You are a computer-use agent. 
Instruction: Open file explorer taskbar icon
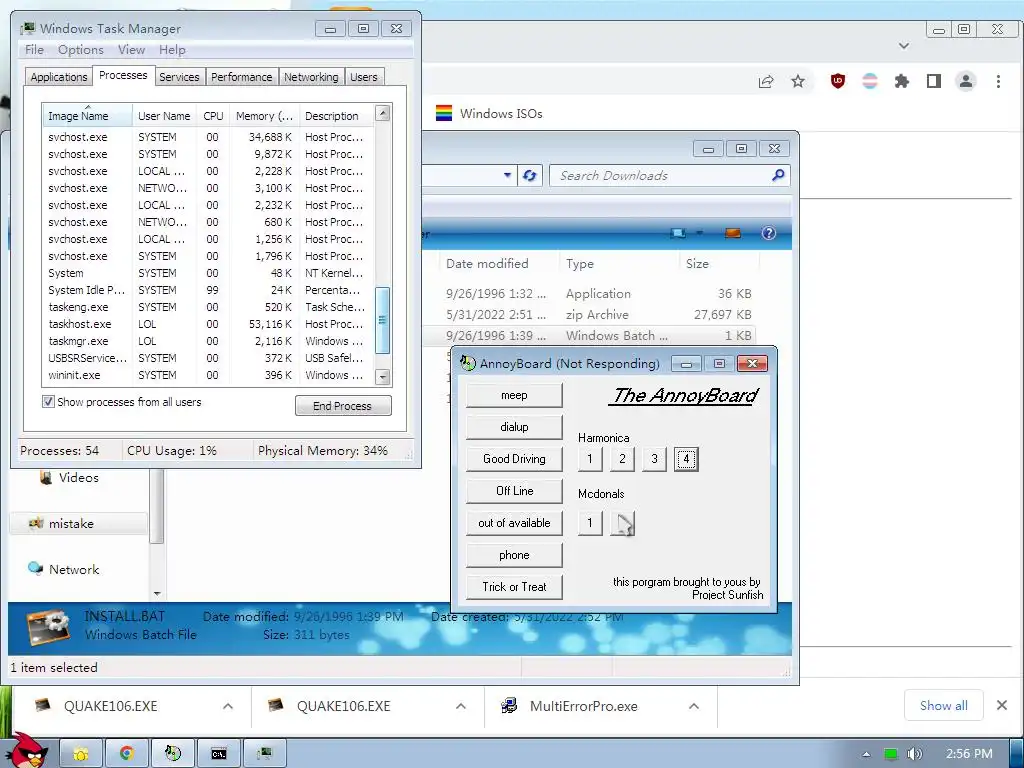coord(81,754)
